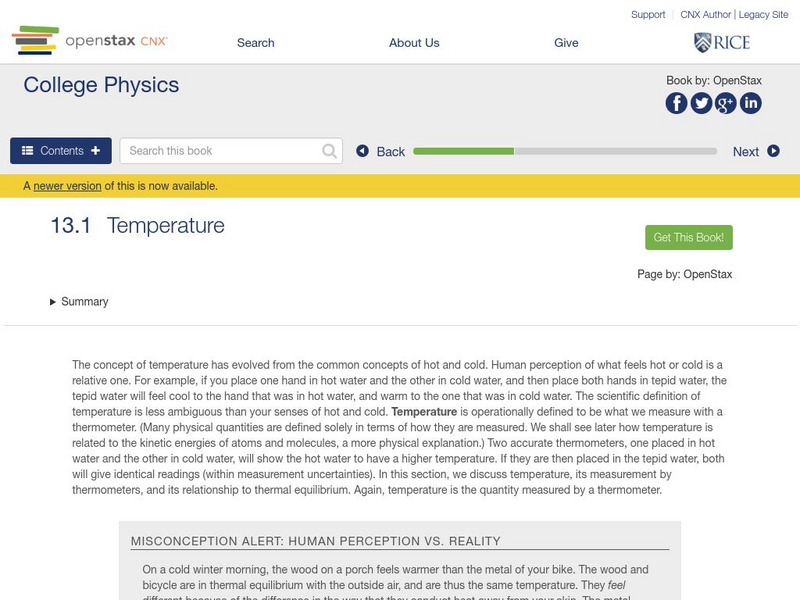Screen dimensions: 800x600
Task: Open the About Us menu
Action: point(414,43)
